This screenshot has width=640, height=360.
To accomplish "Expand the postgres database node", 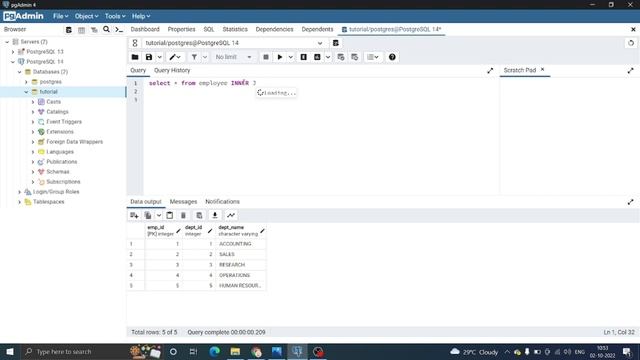I will pyautogui.click(x=27, y=82).
